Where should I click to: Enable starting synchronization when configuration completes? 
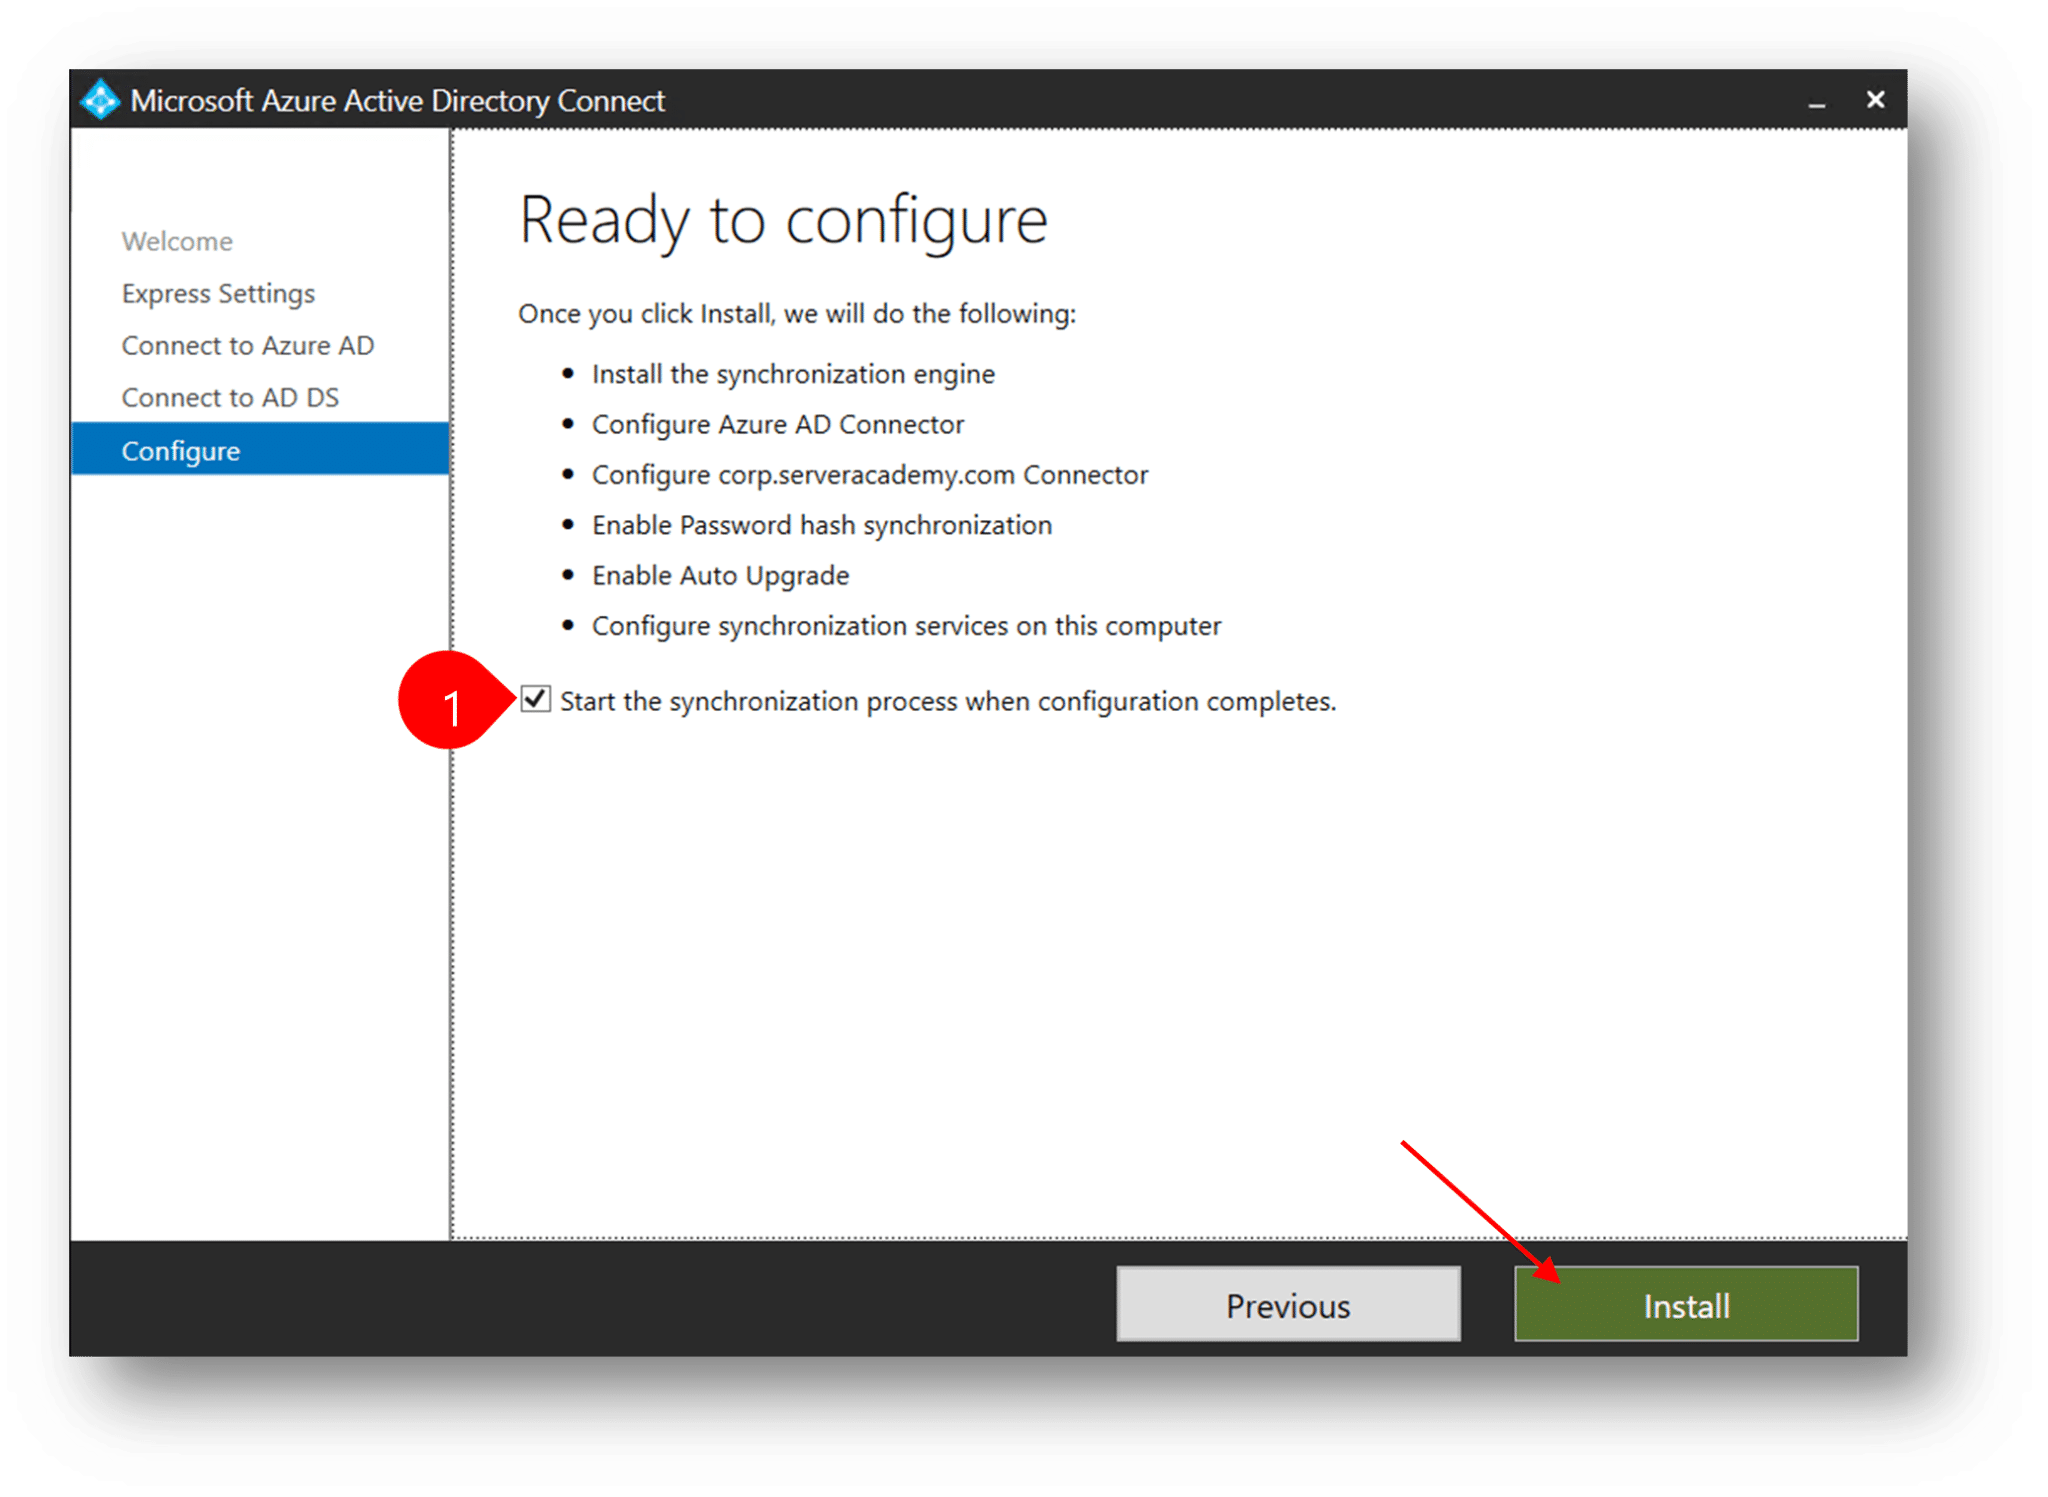point(536,701)
